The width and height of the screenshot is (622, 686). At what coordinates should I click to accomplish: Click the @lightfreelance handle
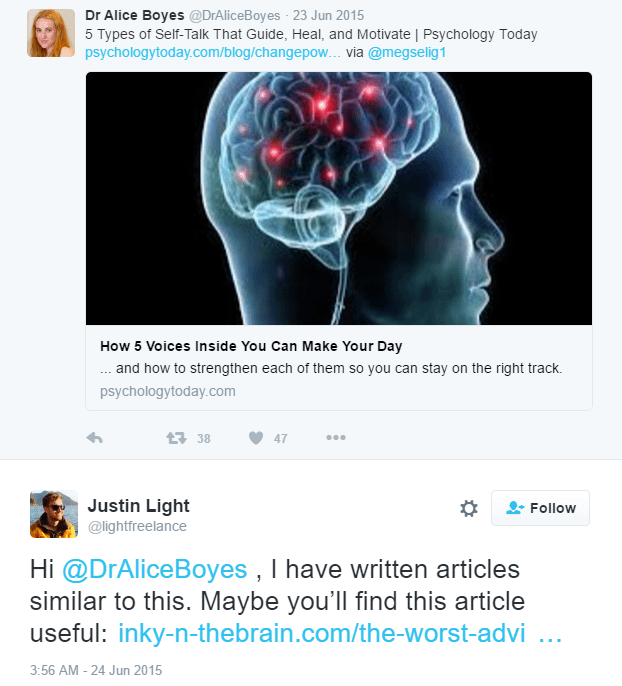pyautogui.click(x=137, y=526)
